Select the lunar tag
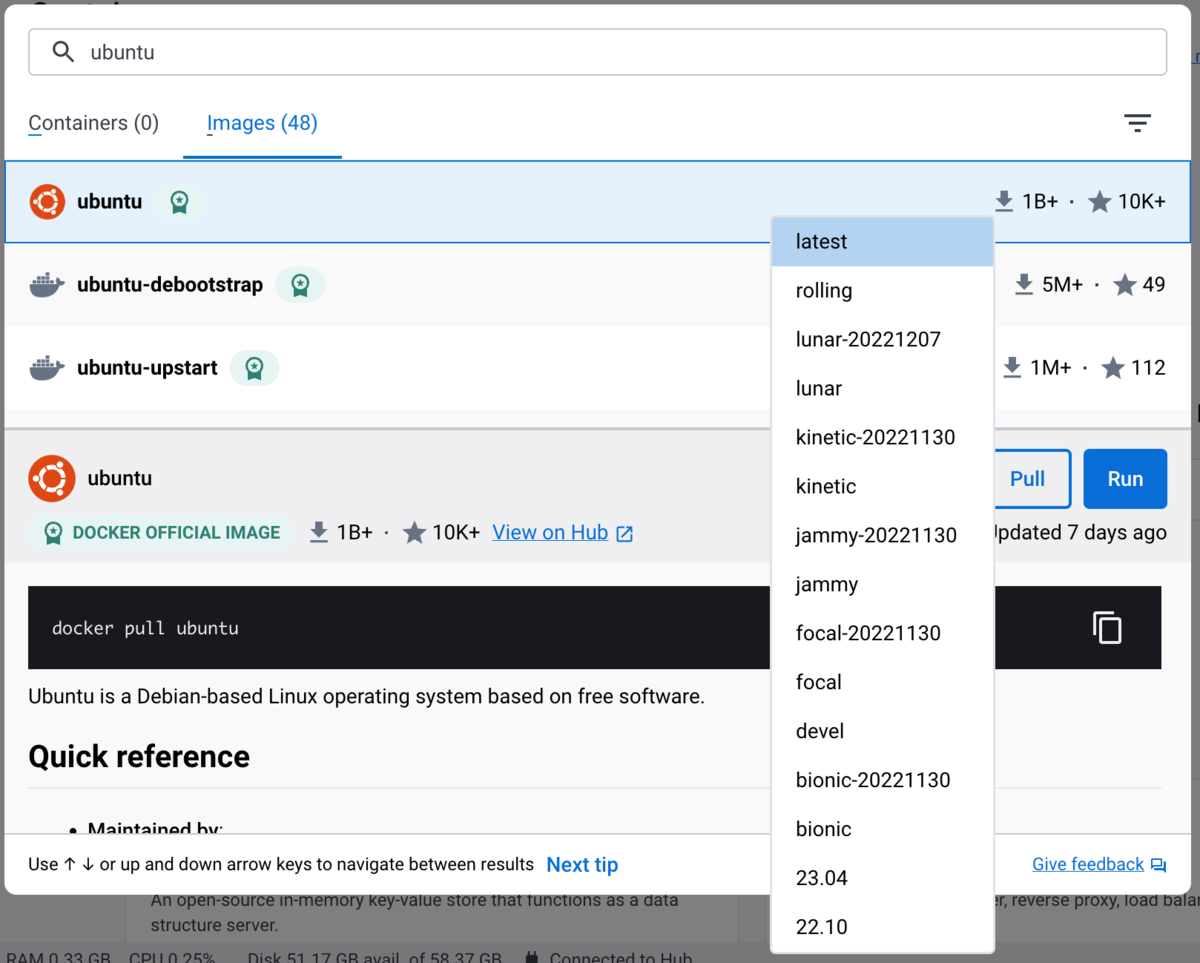 coord(882,389)
